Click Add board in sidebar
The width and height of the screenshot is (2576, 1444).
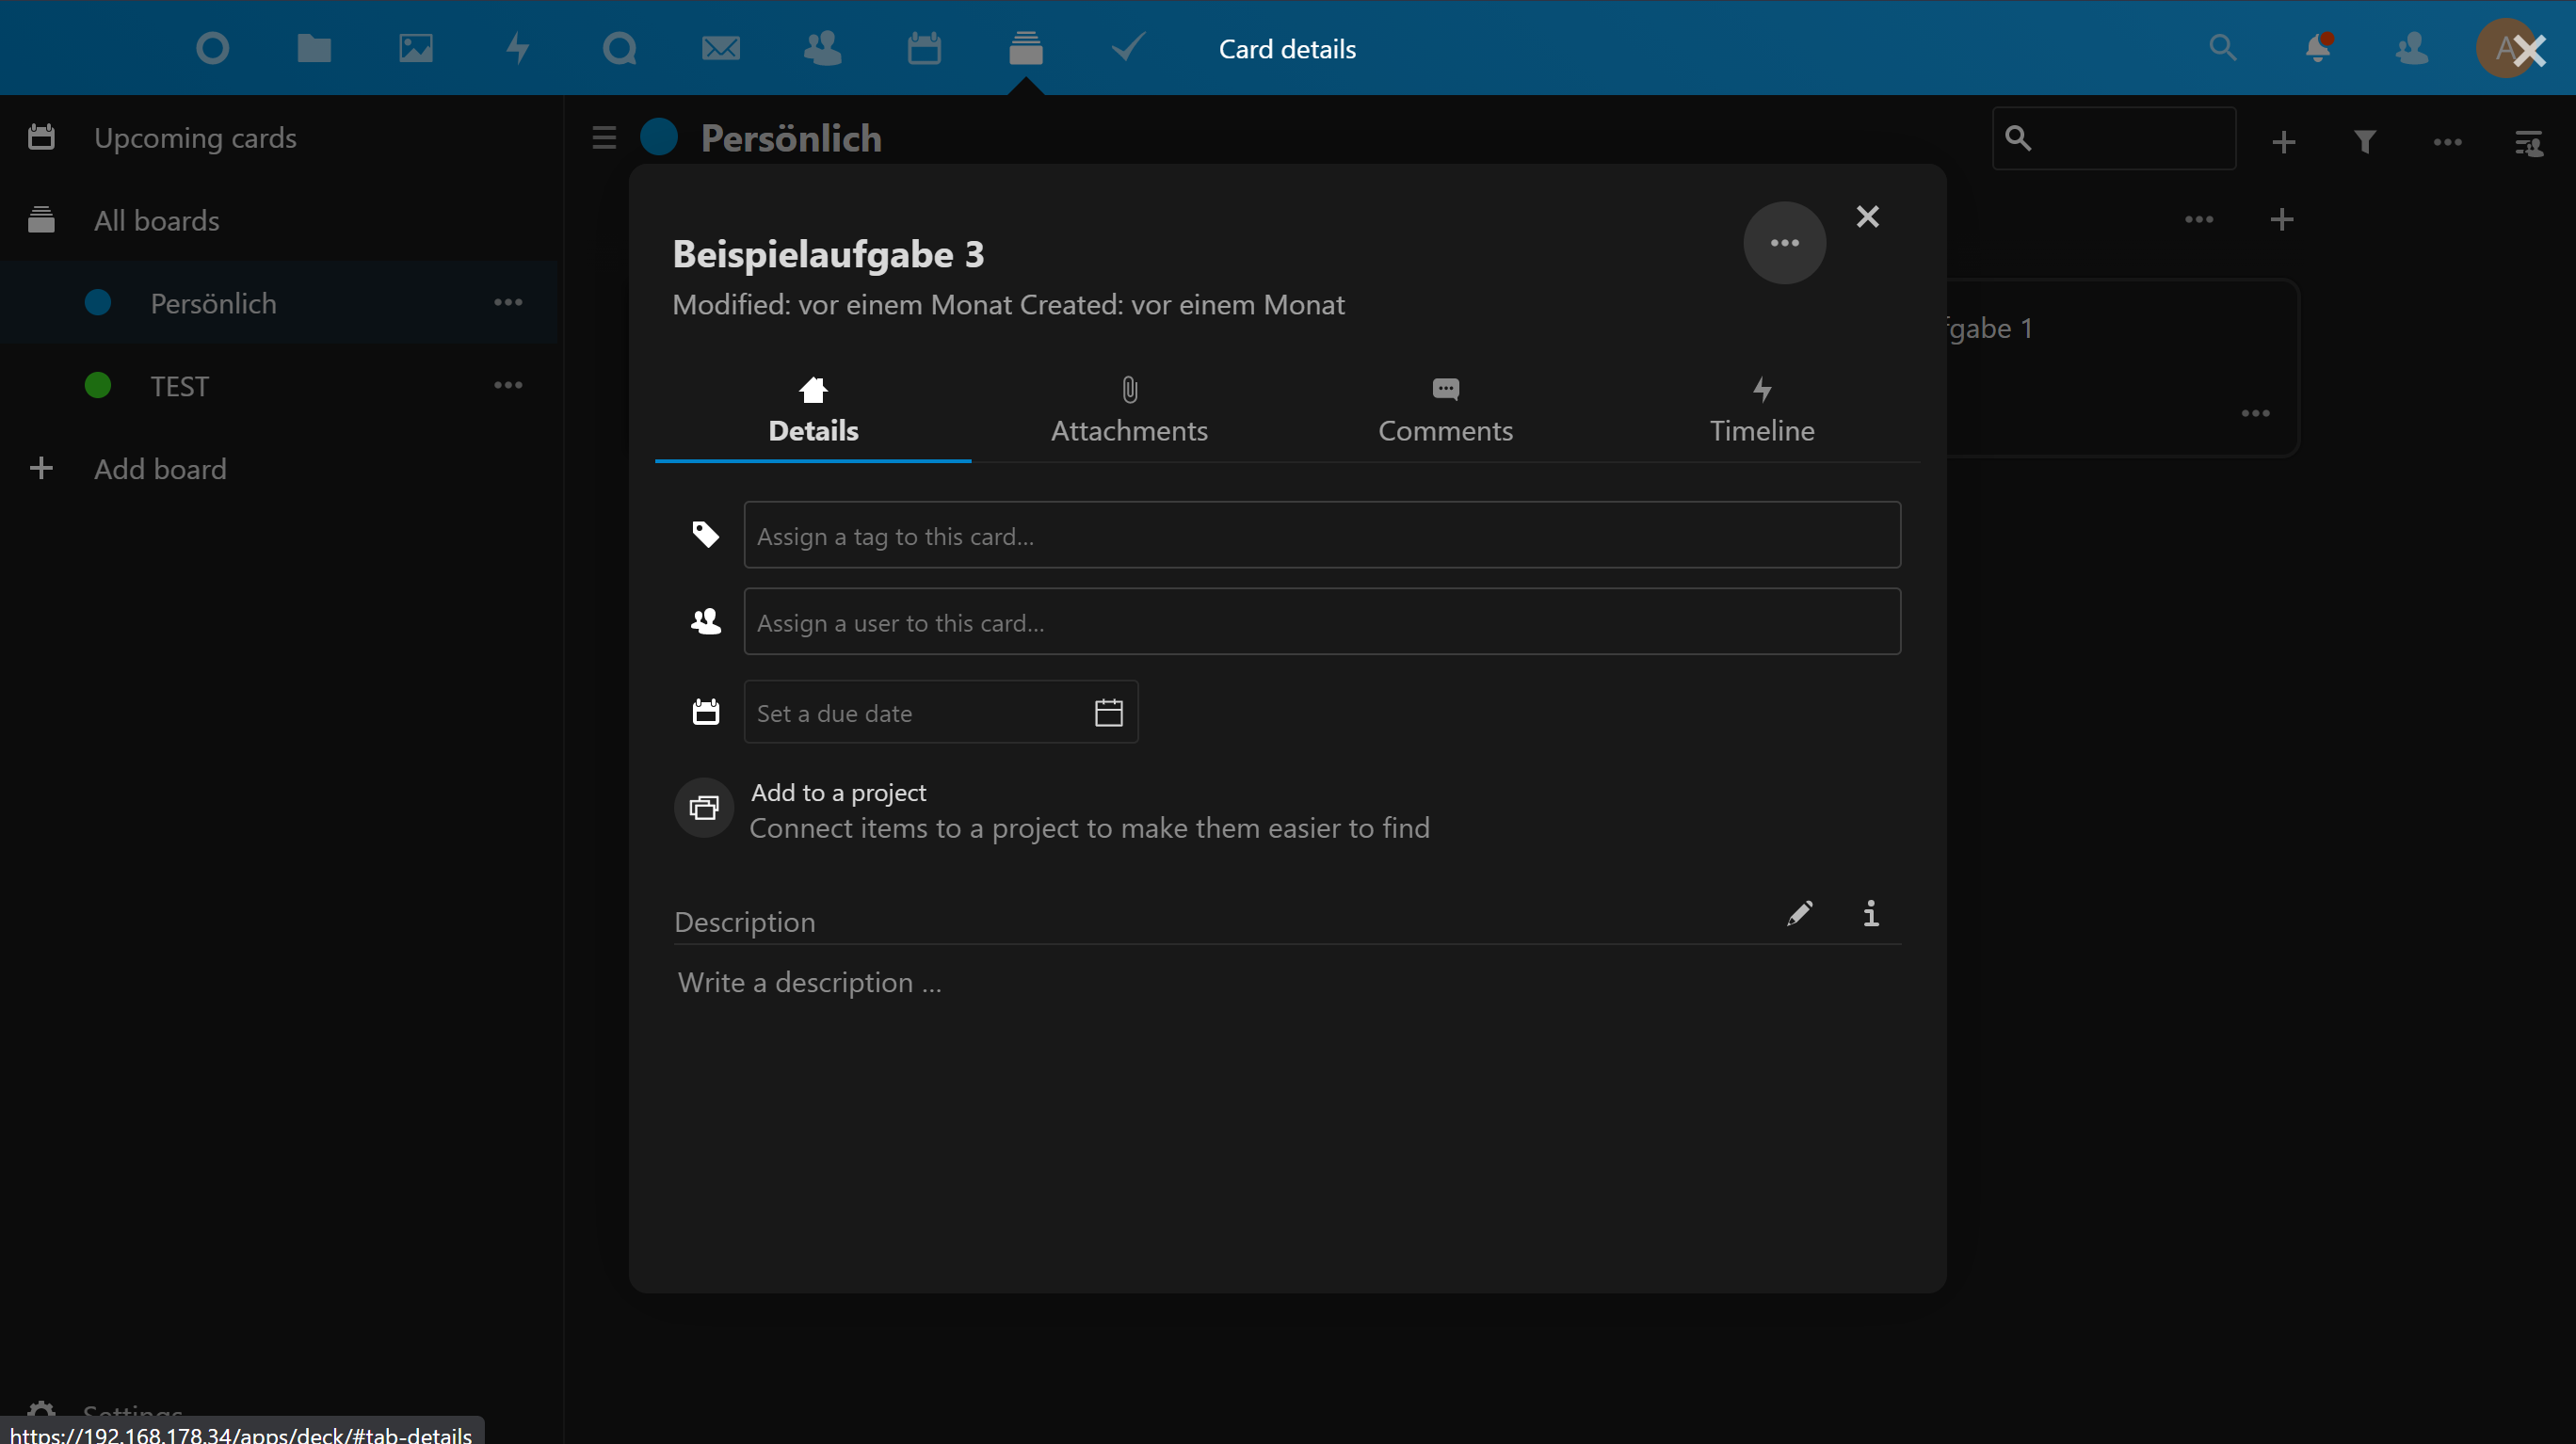click(x=160, y=469)
